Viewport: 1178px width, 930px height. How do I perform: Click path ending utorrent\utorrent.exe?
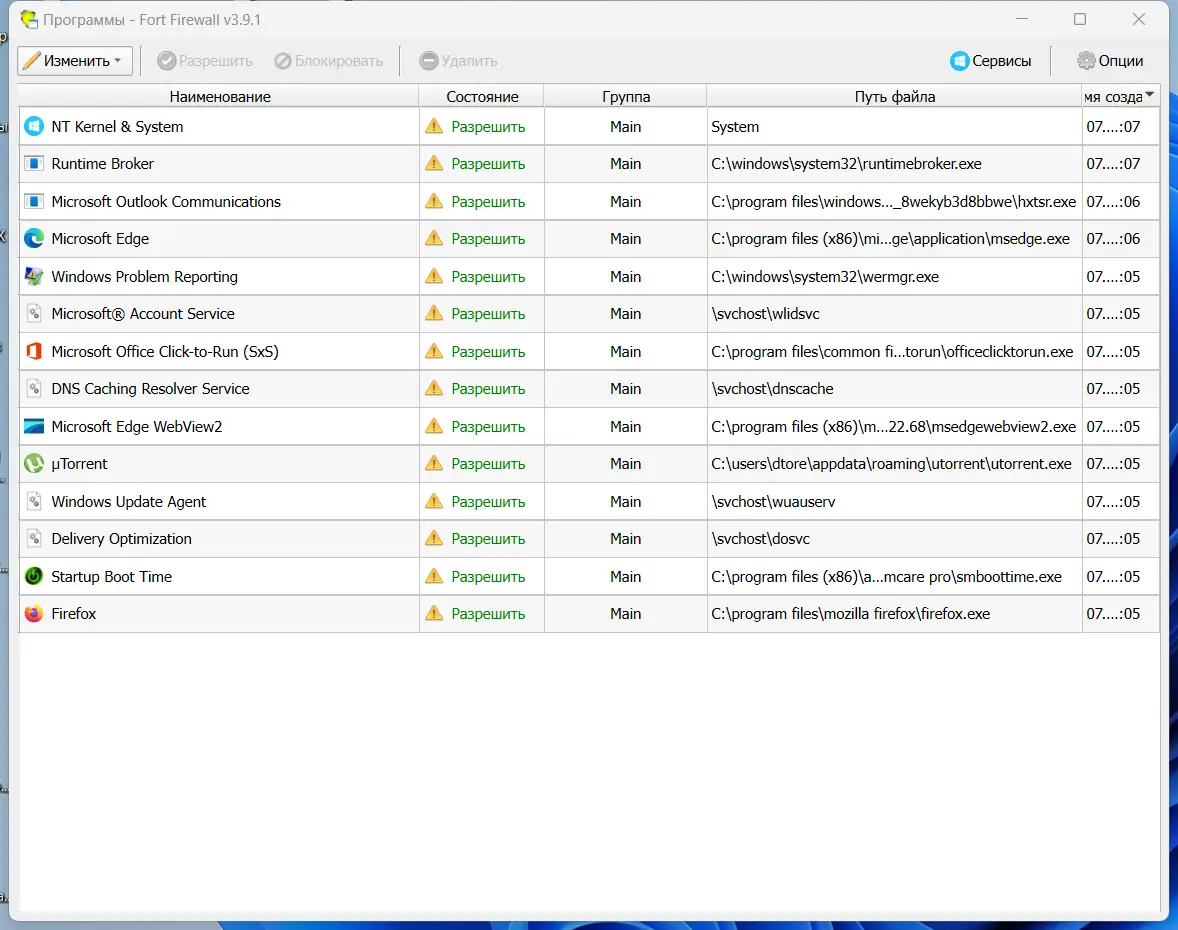point(891,463)
